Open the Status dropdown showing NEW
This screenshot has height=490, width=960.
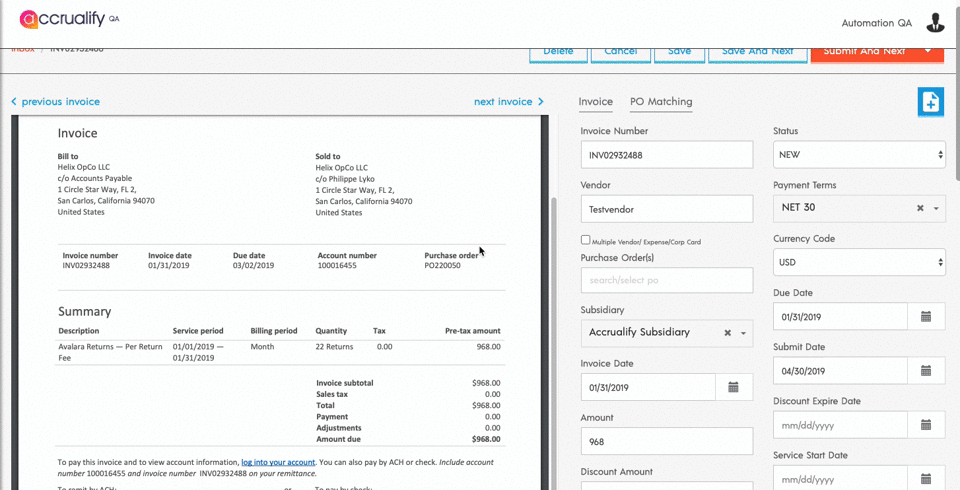[x=859, y=154]
